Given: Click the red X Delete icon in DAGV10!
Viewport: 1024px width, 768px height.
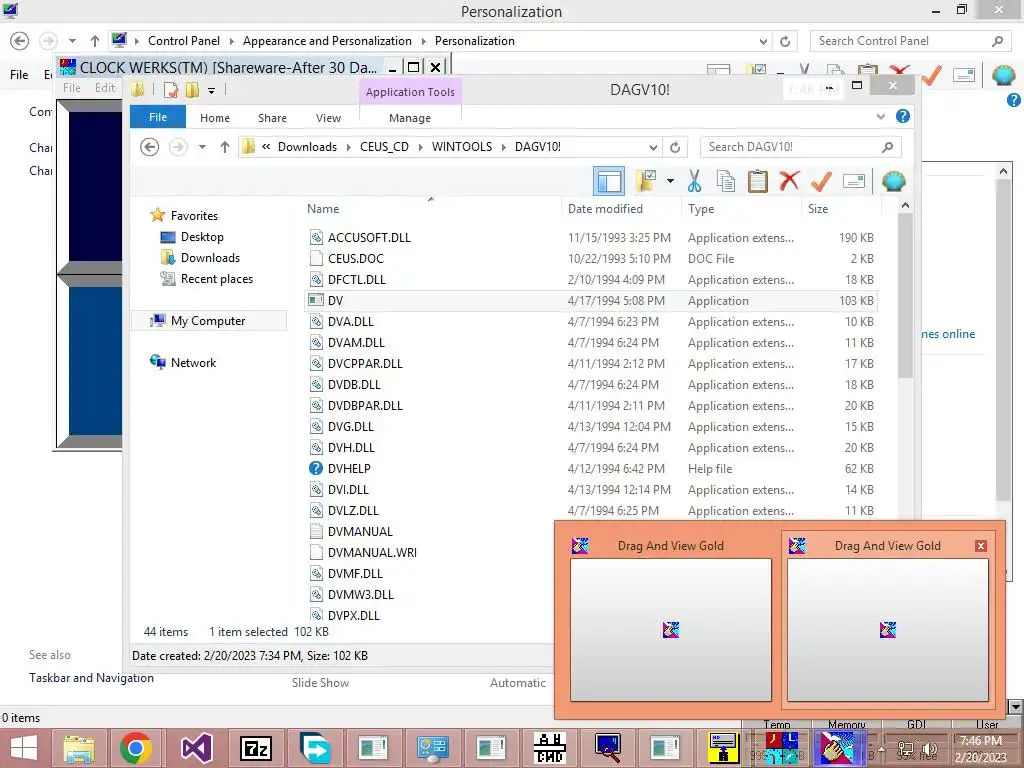Looking at the screenshot, I should [x=789, y=181].
